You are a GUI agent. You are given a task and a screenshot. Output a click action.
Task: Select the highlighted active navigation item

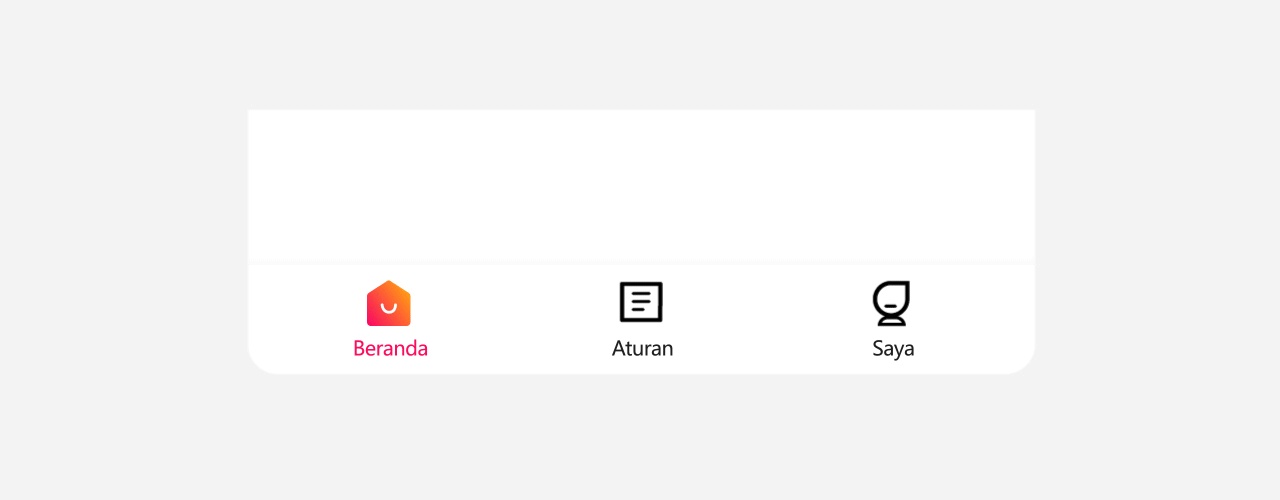point(390,320)
